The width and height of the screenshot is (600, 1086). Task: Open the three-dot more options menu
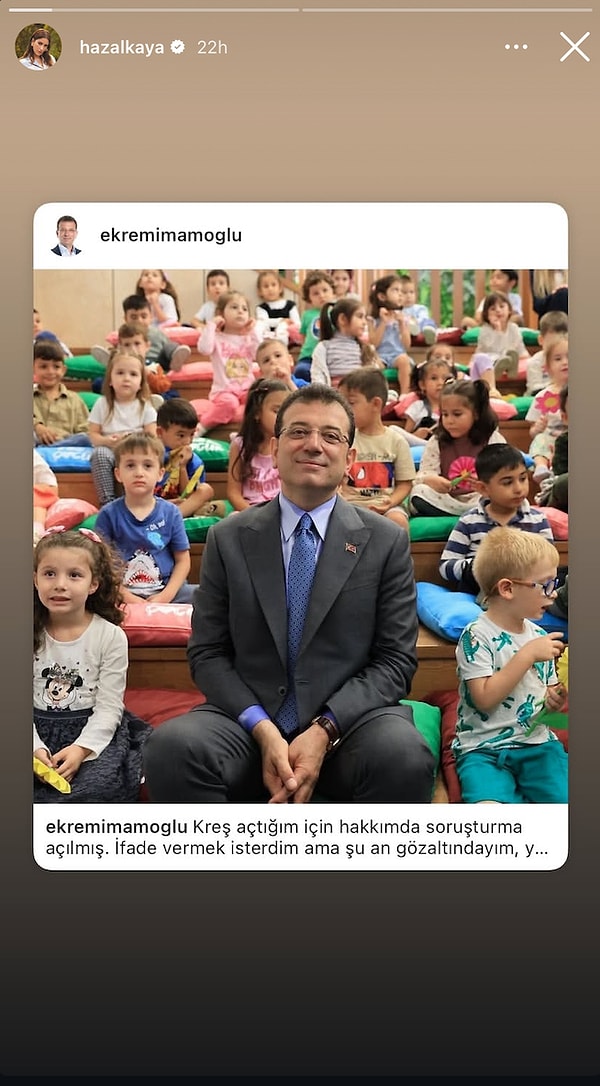[x=515, y=47]
